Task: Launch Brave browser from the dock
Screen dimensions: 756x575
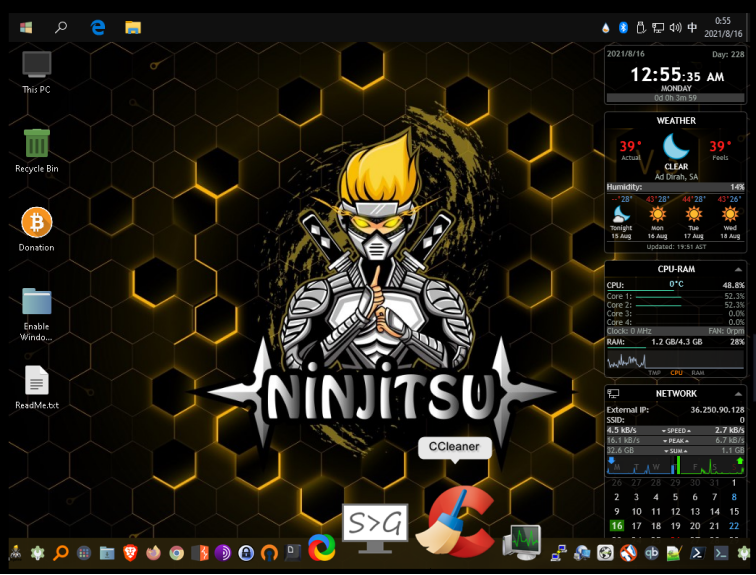Action: 130,553
